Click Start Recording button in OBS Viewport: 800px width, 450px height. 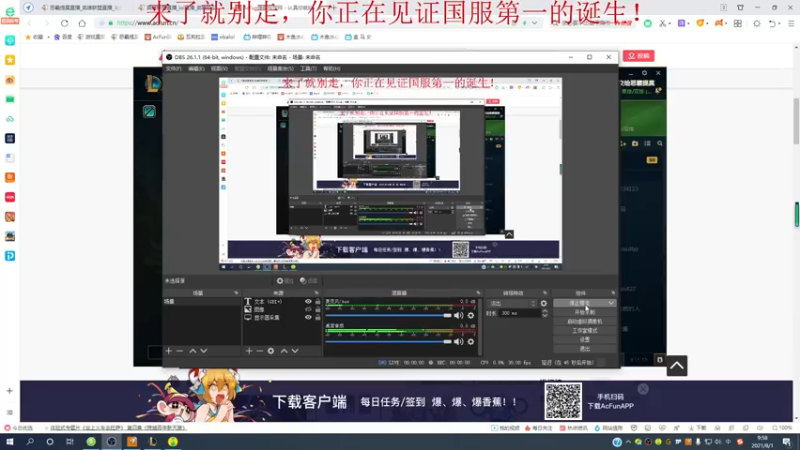point(585,312)
